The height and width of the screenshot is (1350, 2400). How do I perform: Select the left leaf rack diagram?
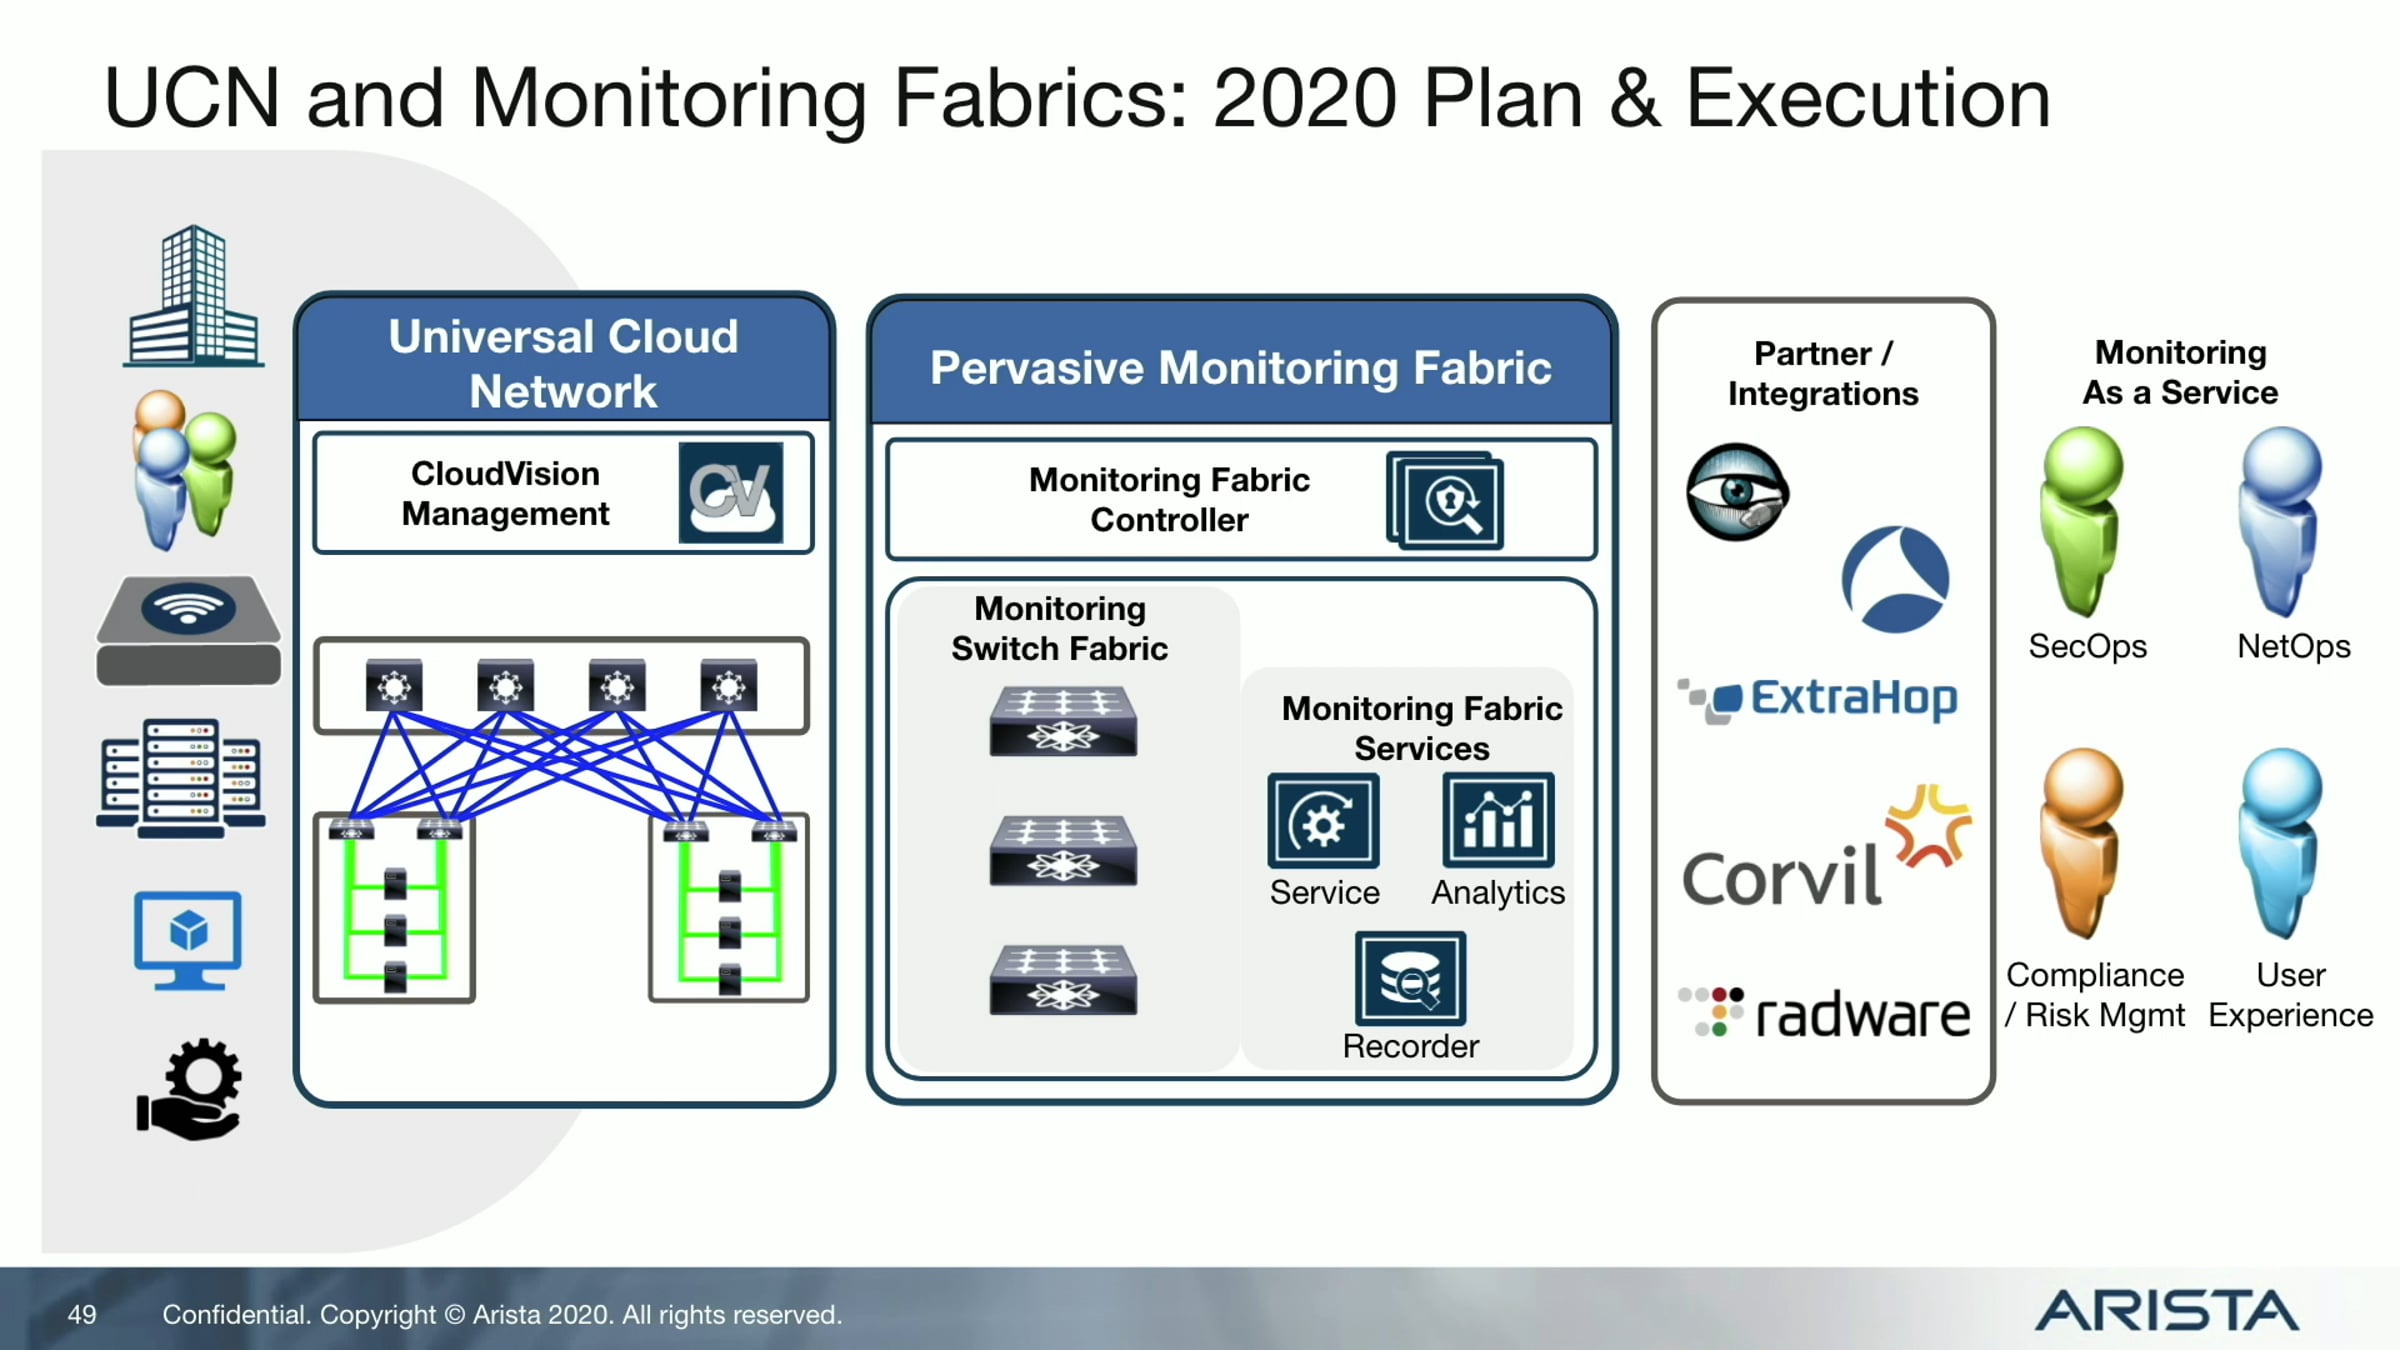pos(394,908)
